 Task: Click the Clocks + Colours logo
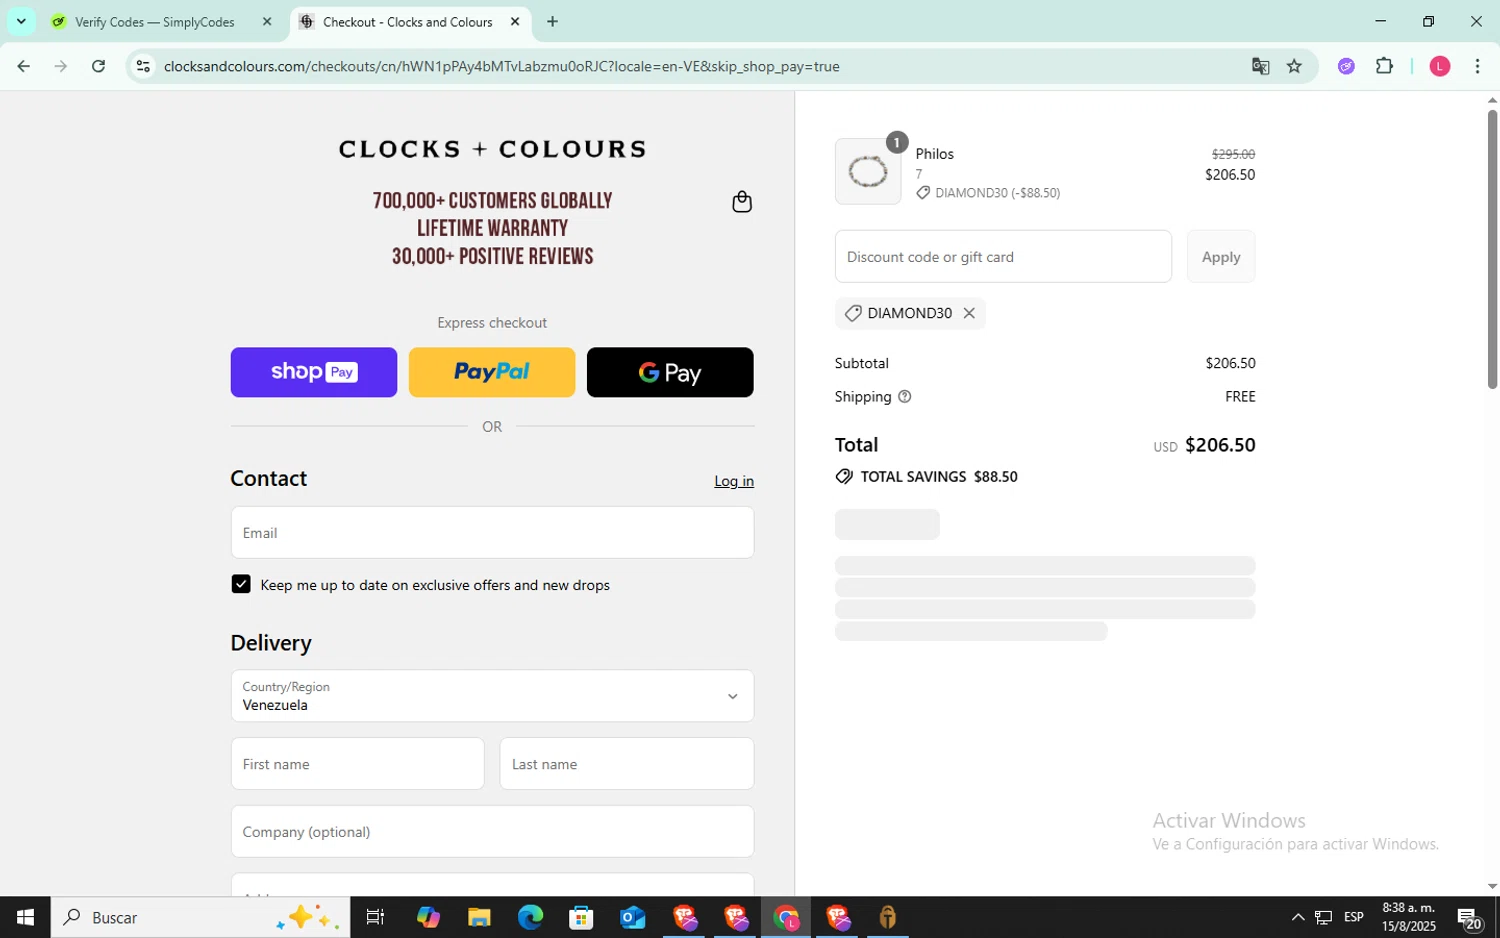pyautogui.click(x=492, y=149)
